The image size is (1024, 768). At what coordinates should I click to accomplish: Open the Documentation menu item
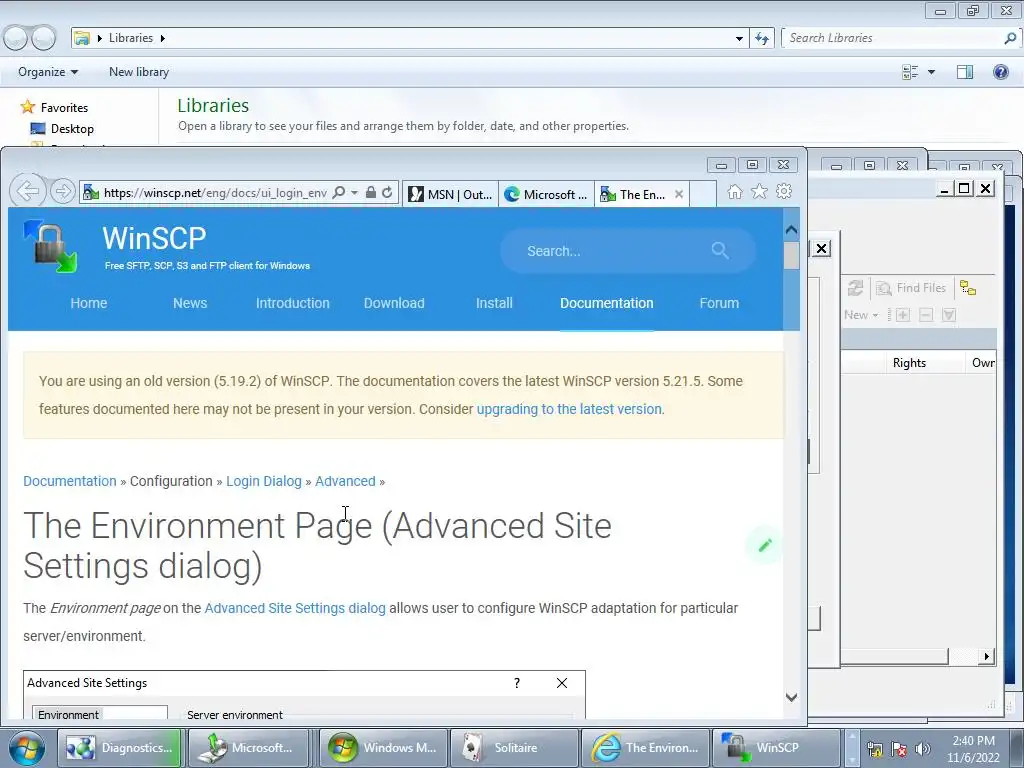[607, 303]
